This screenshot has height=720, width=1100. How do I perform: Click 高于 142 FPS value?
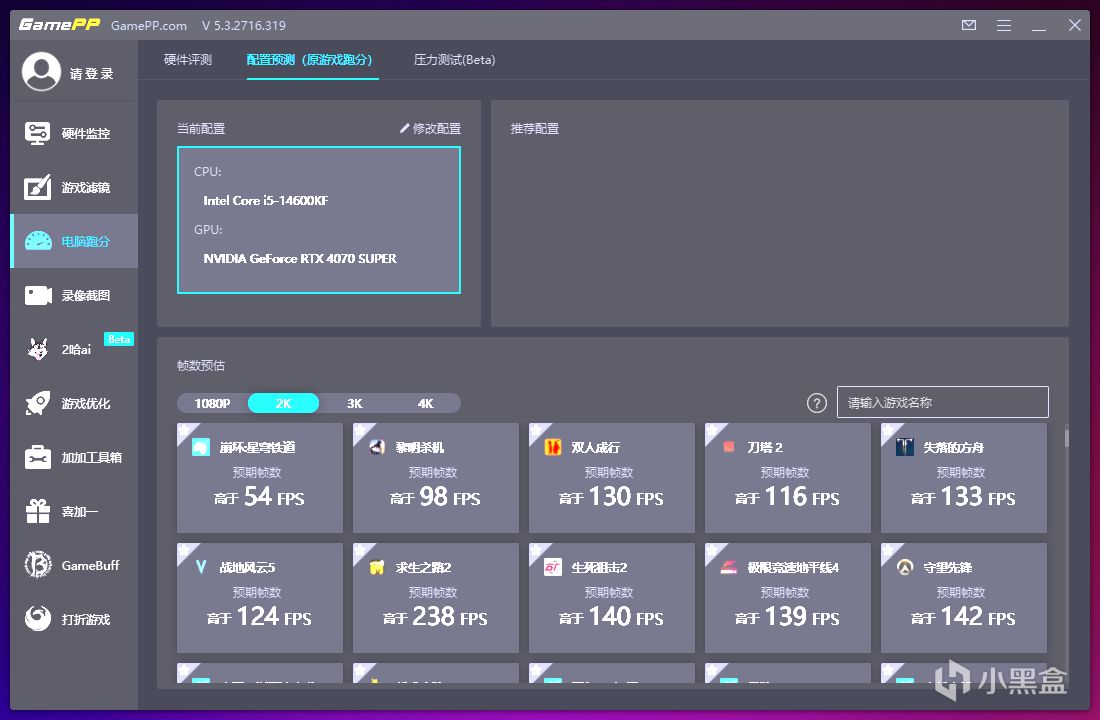(963, 617)
